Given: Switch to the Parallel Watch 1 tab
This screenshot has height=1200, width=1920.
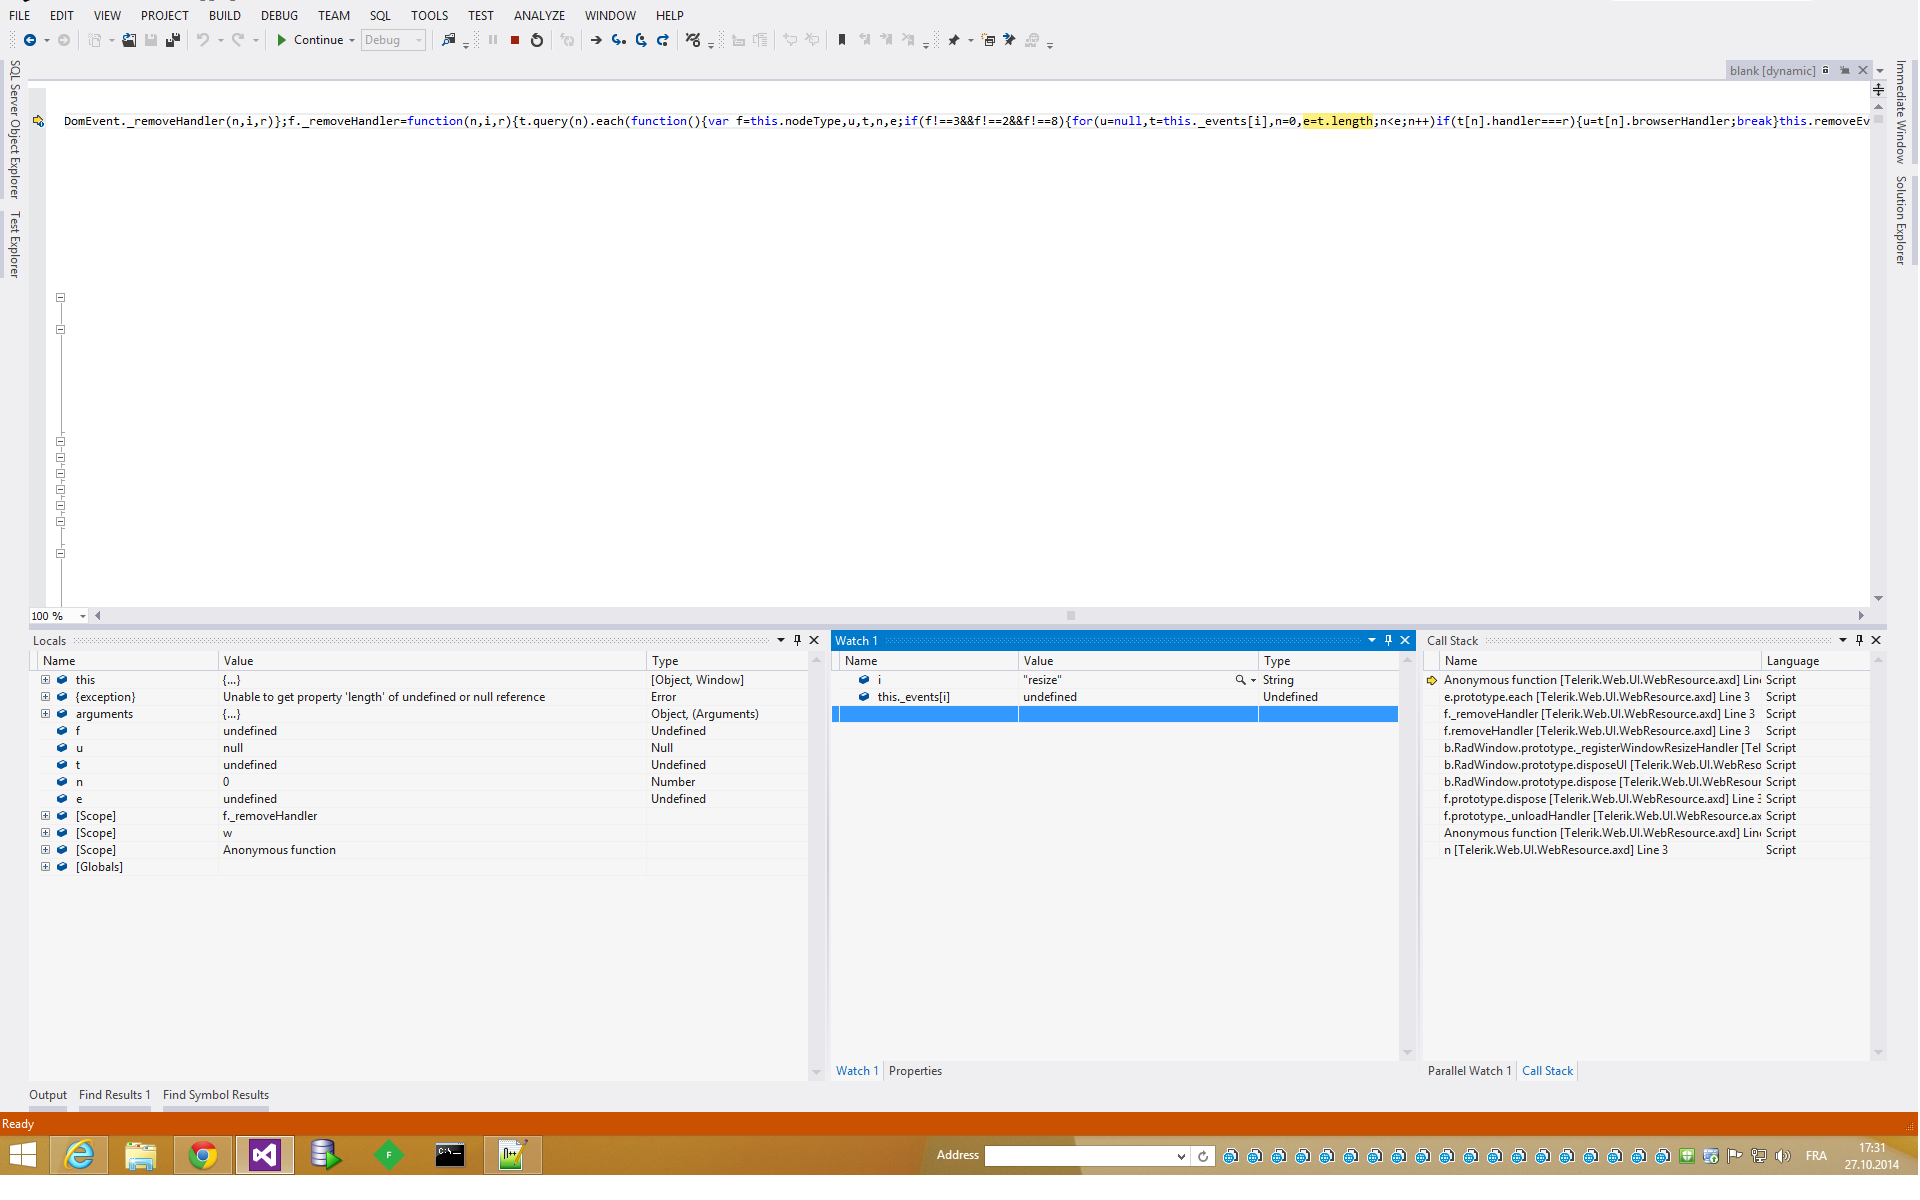Looking at the screenshot, I should click(1469, 1071).
